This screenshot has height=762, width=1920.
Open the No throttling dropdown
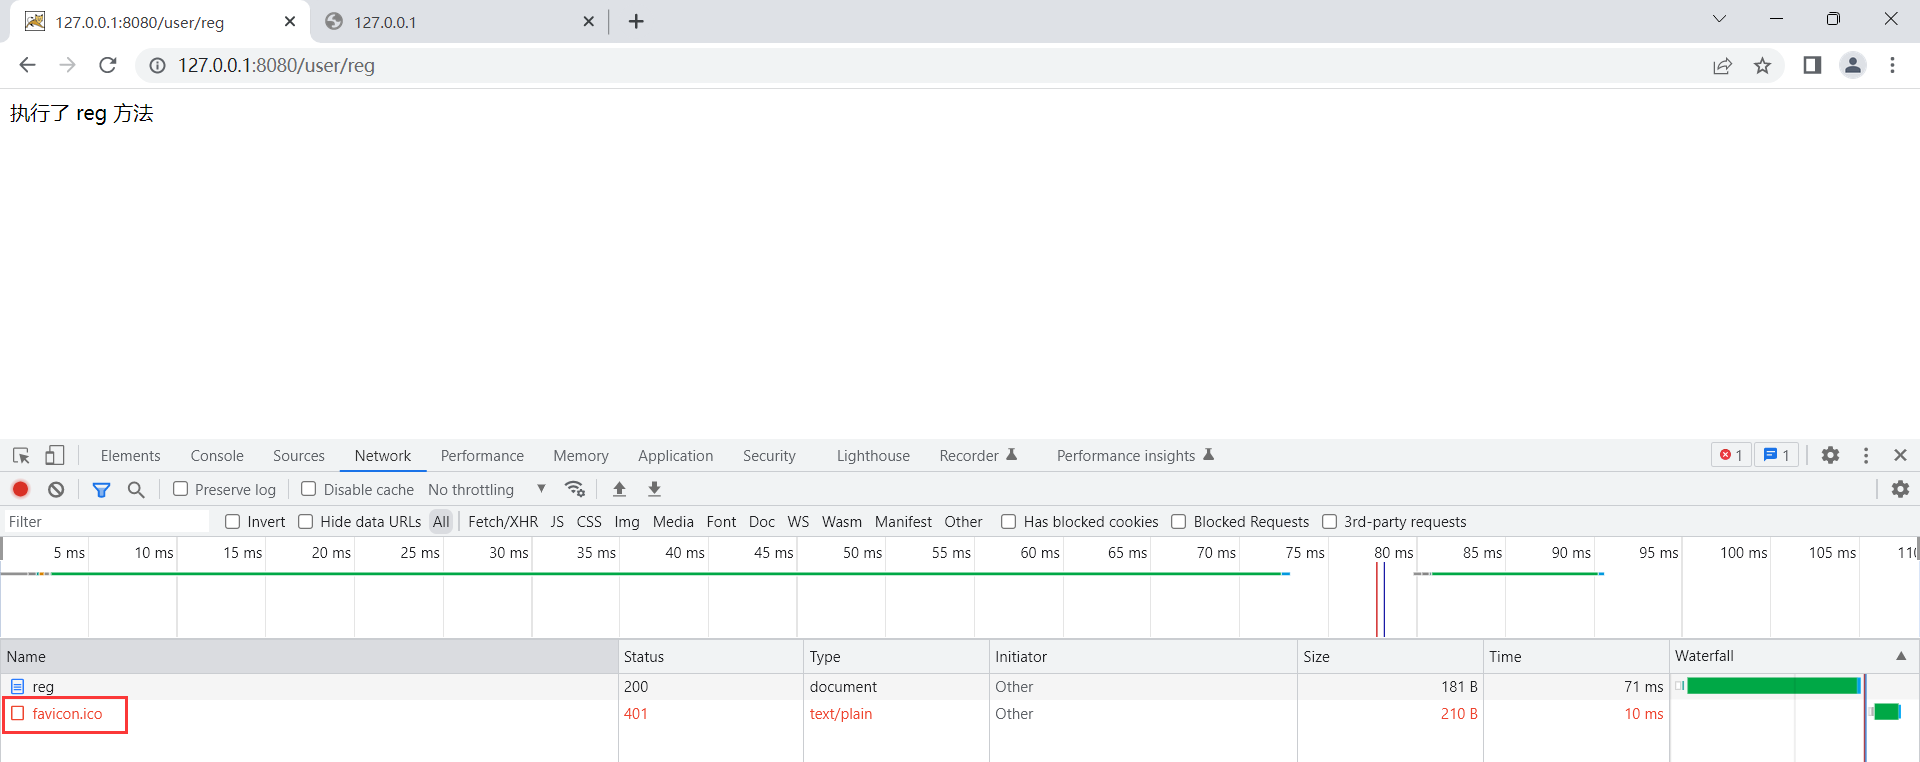tap(487, 489)
